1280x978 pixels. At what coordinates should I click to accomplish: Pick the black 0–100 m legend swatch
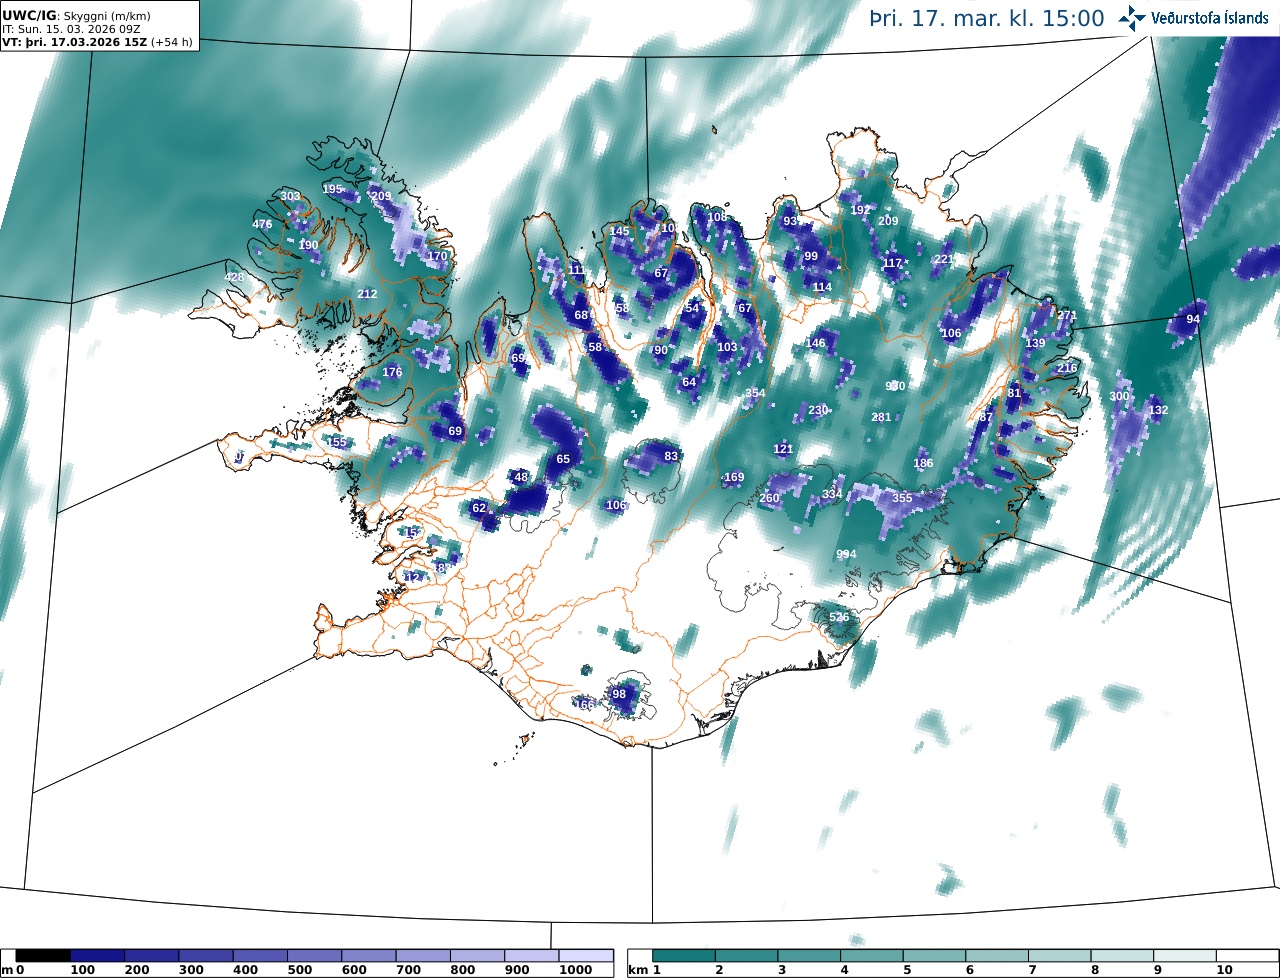tap(43, 956)
